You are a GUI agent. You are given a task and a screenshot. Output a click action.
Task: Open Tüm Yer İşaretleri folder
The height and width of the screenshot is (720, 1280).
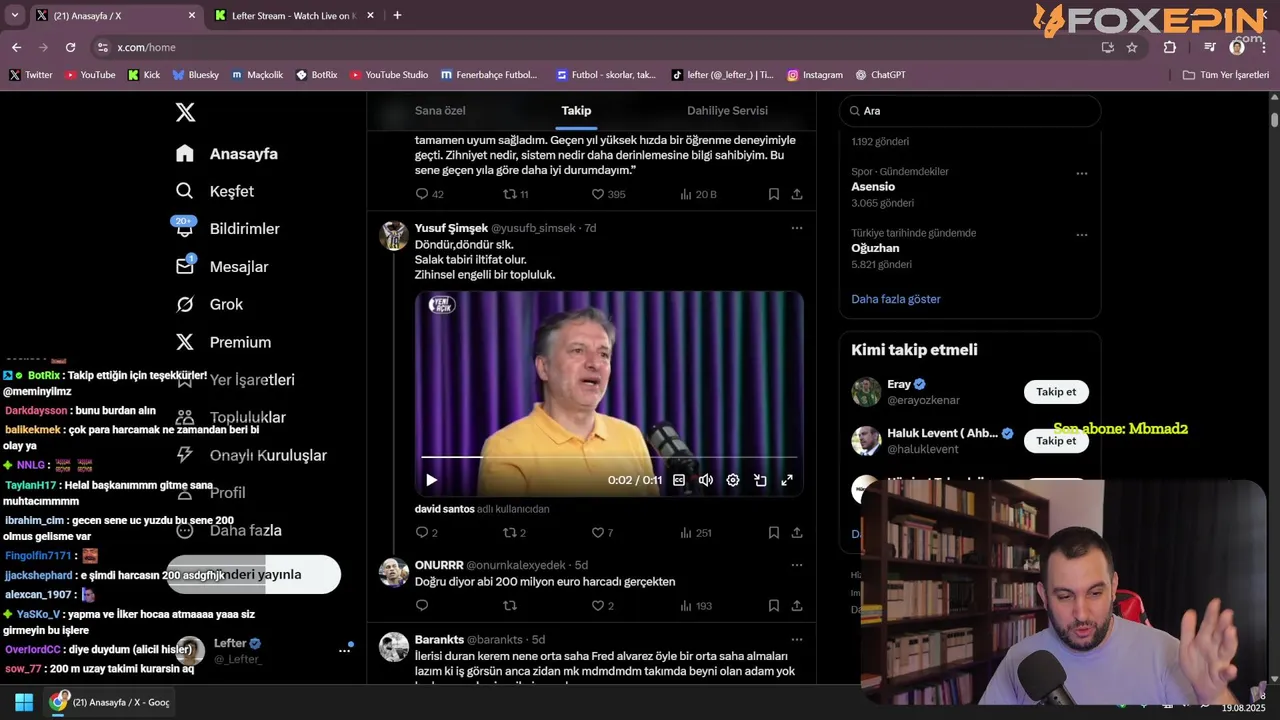[1226, 75]
